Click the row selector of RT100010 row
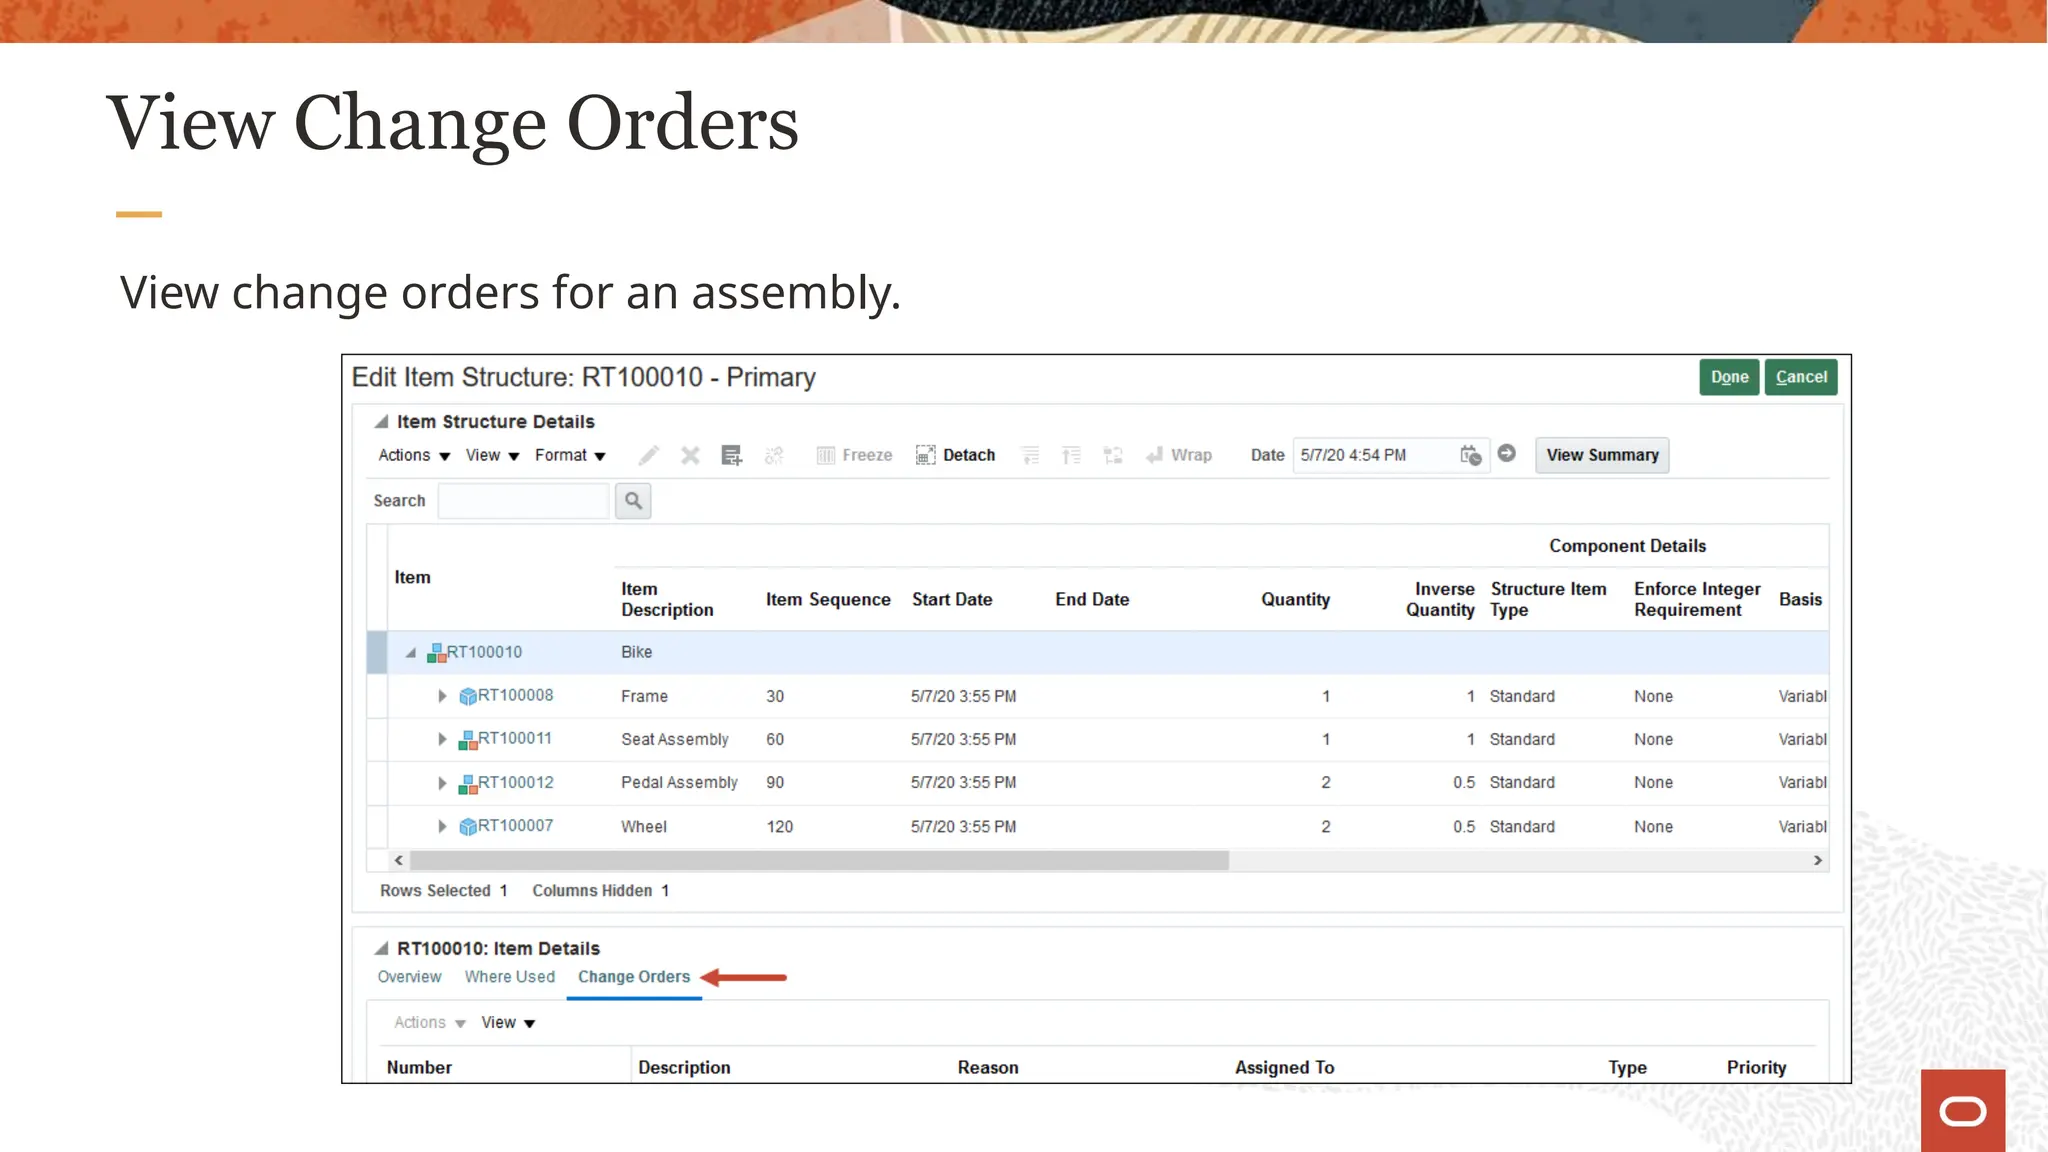This screenshot has width=2048, height=1152. point(377,652)
